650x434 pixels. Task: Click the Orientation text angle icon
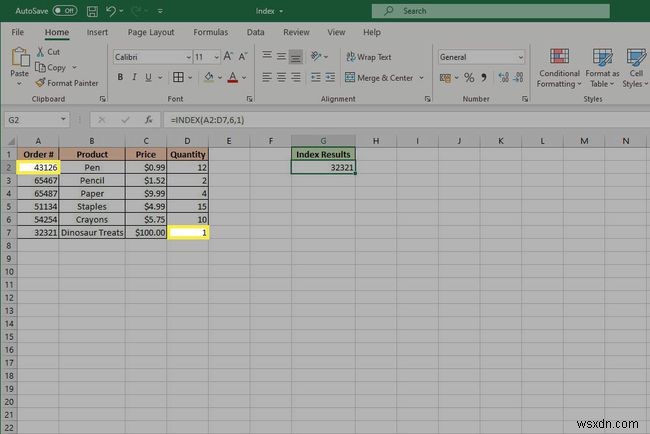tap(316, 56)
